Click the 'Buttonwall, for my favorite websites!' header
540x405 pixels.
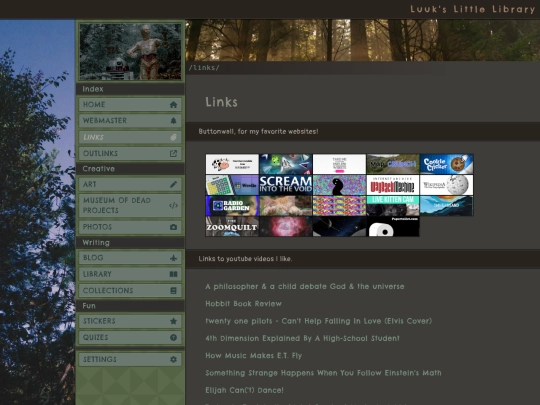258,131
